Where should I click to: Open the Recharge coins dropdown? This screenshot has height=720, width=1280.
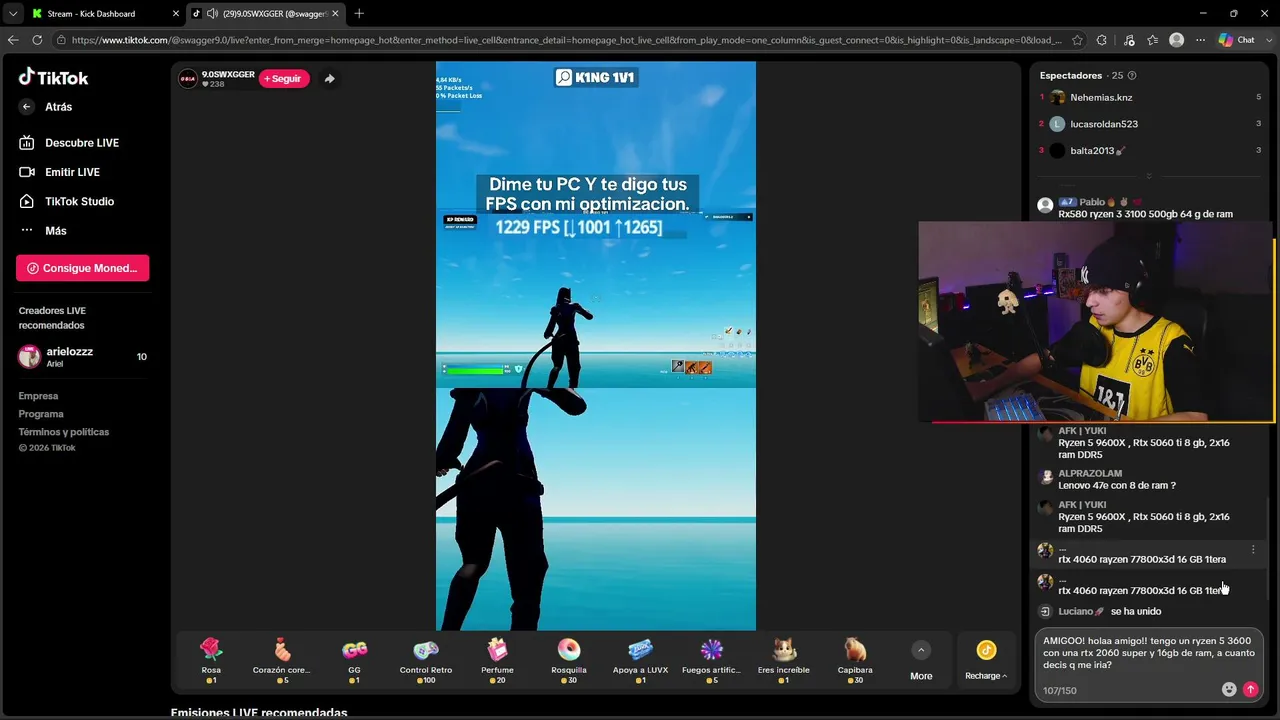click(986, 660)
